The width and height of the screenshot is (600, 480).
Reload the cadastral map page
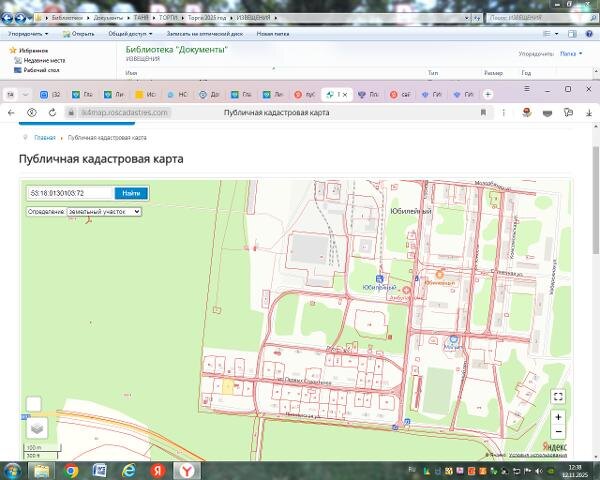tap(52, 113)
